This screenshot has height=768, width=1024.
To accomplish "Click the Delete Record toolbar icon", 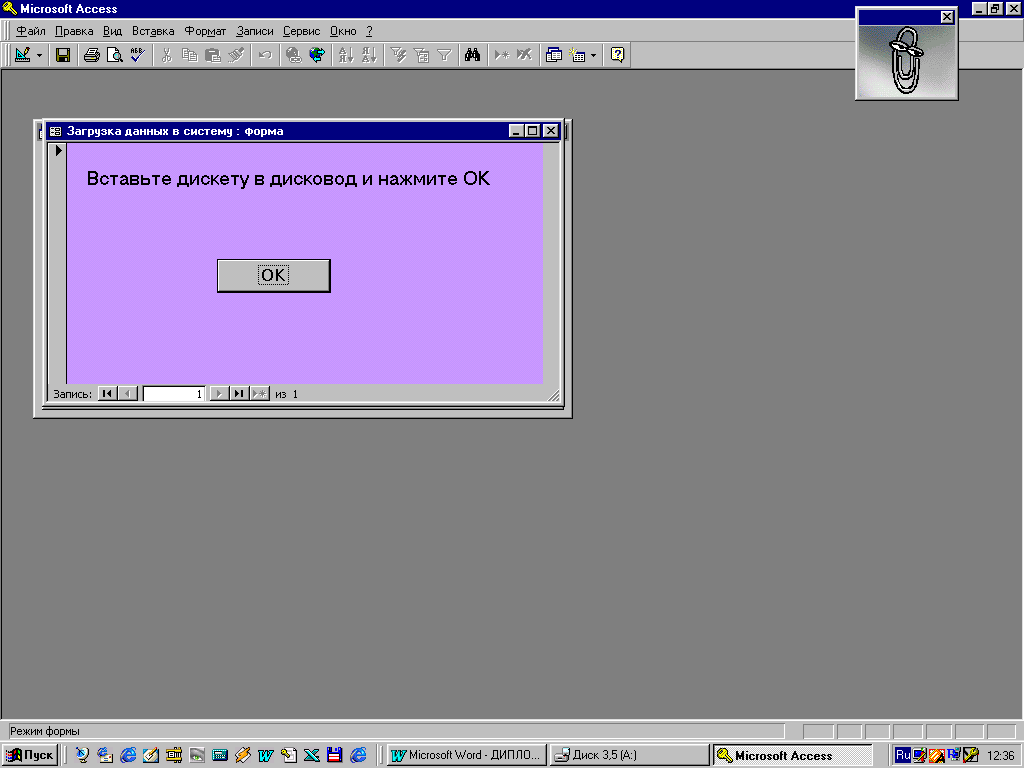I will click(524, 55).
